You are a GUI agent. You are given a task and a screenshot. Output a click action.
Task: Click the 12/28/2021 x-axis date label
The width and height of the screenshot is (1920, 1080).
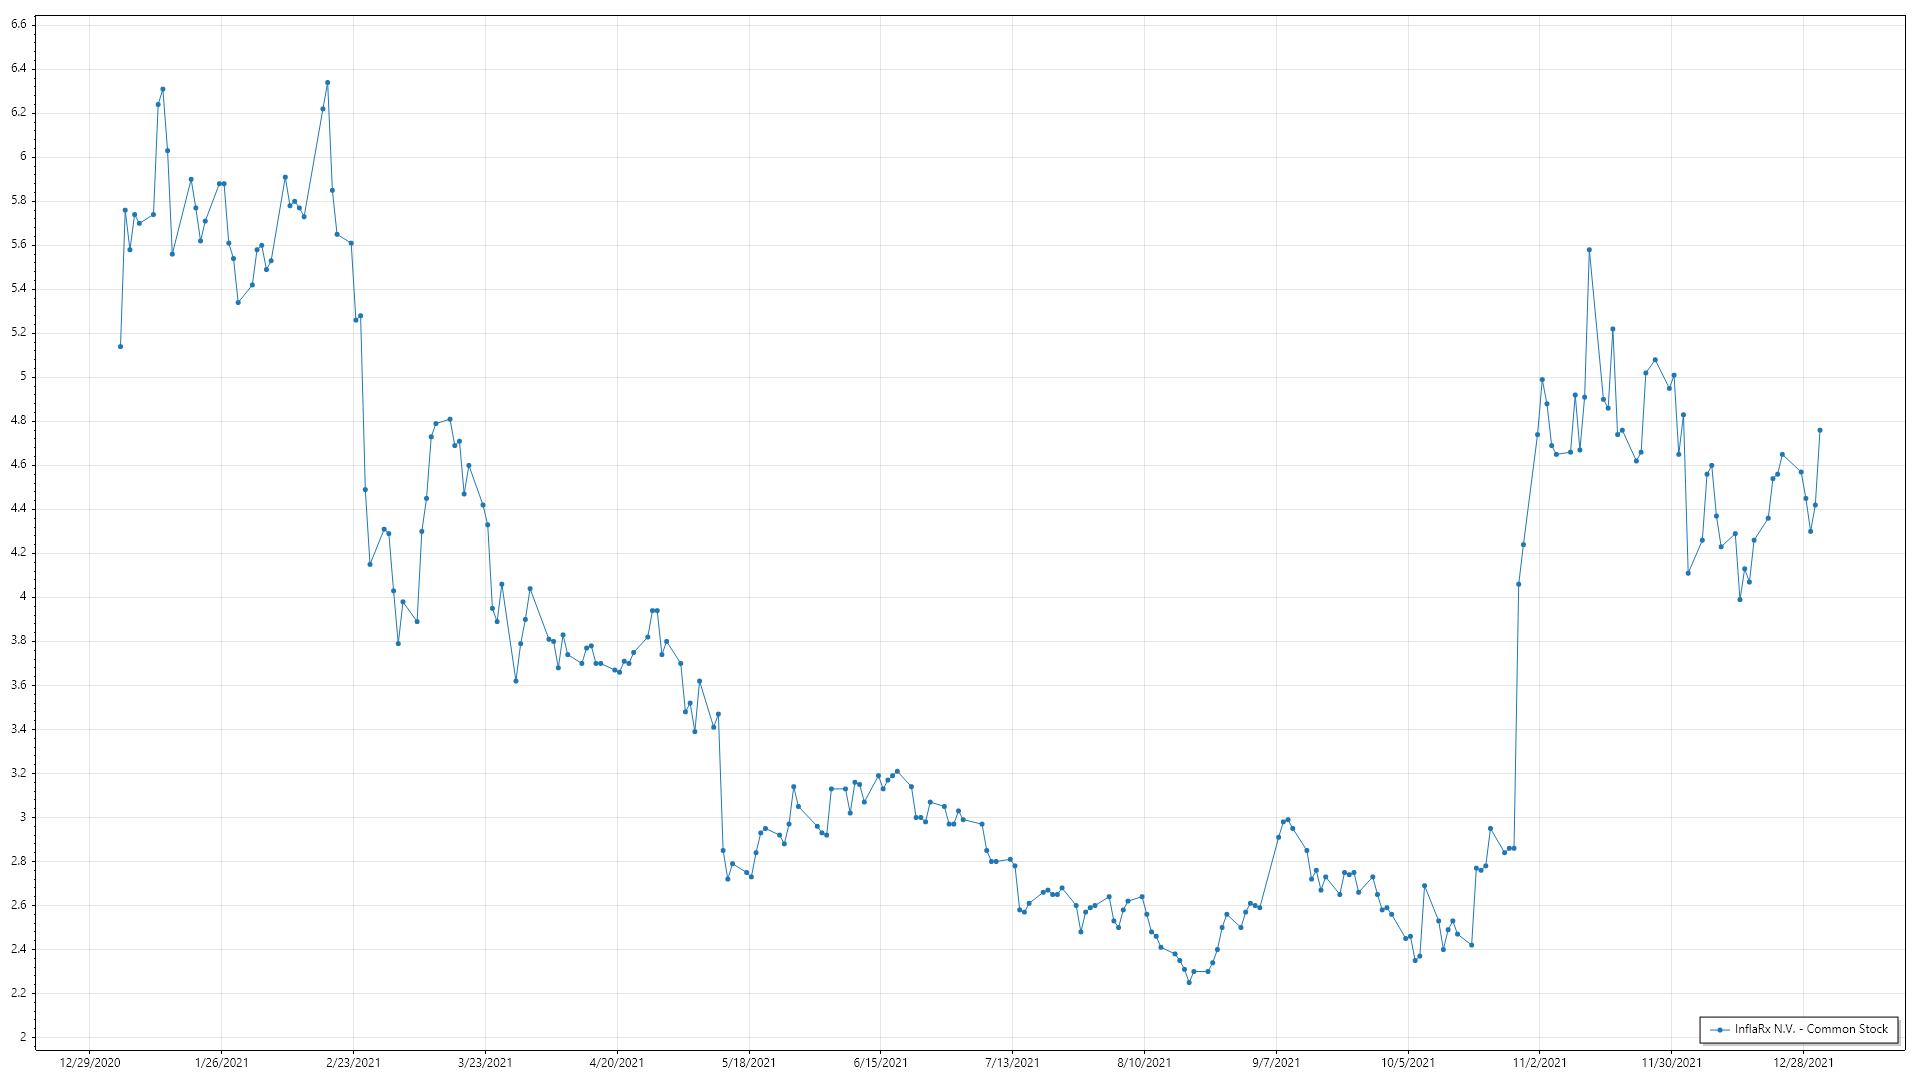[1803, 1062]
